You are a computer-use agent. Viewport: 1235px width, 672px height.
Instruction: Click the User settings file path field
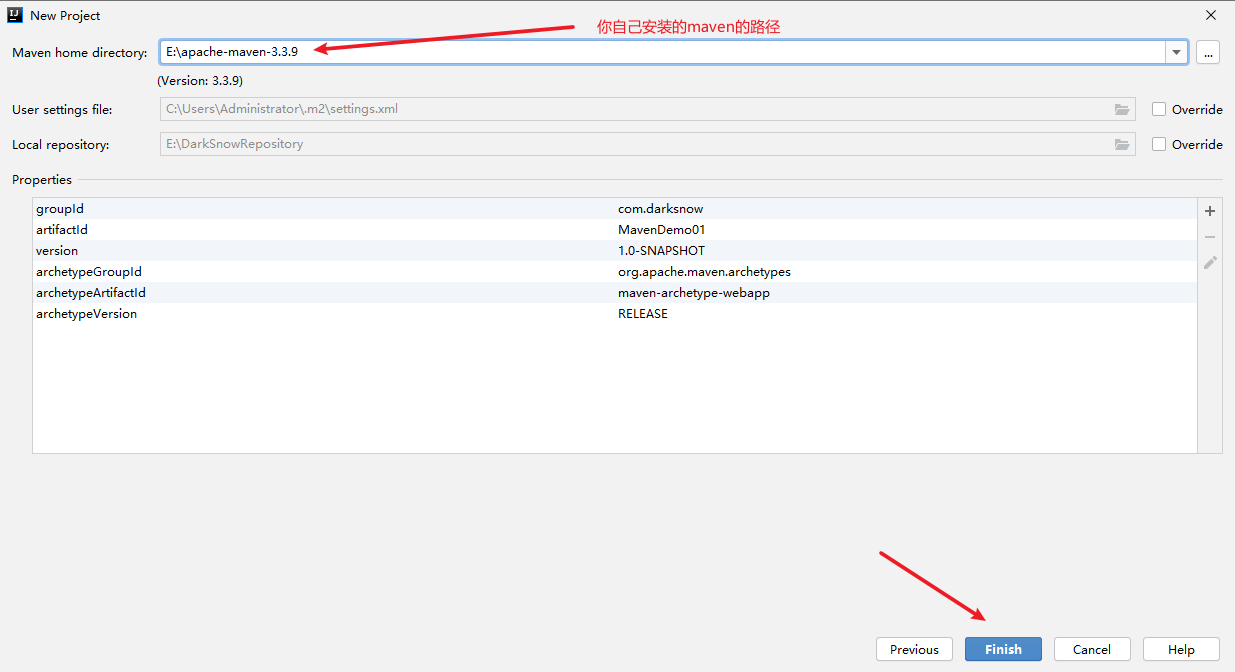pyautogui.click(x=647, y=109)
